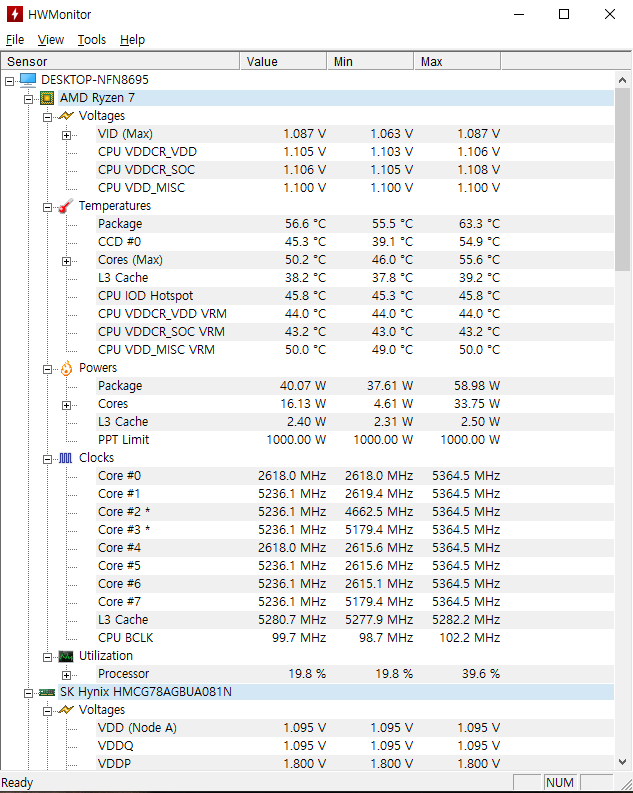The height and width of the screenshot is (793, 633).
Task: Select the Core #4 clock row
Action: (x=355, y=548)
